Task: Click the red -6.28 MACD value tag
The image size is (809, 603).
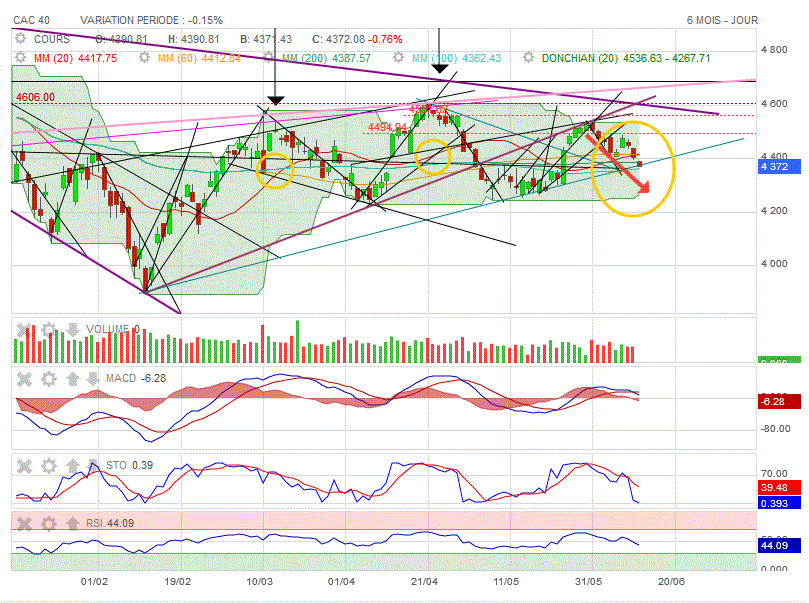Action: [779, 401]
